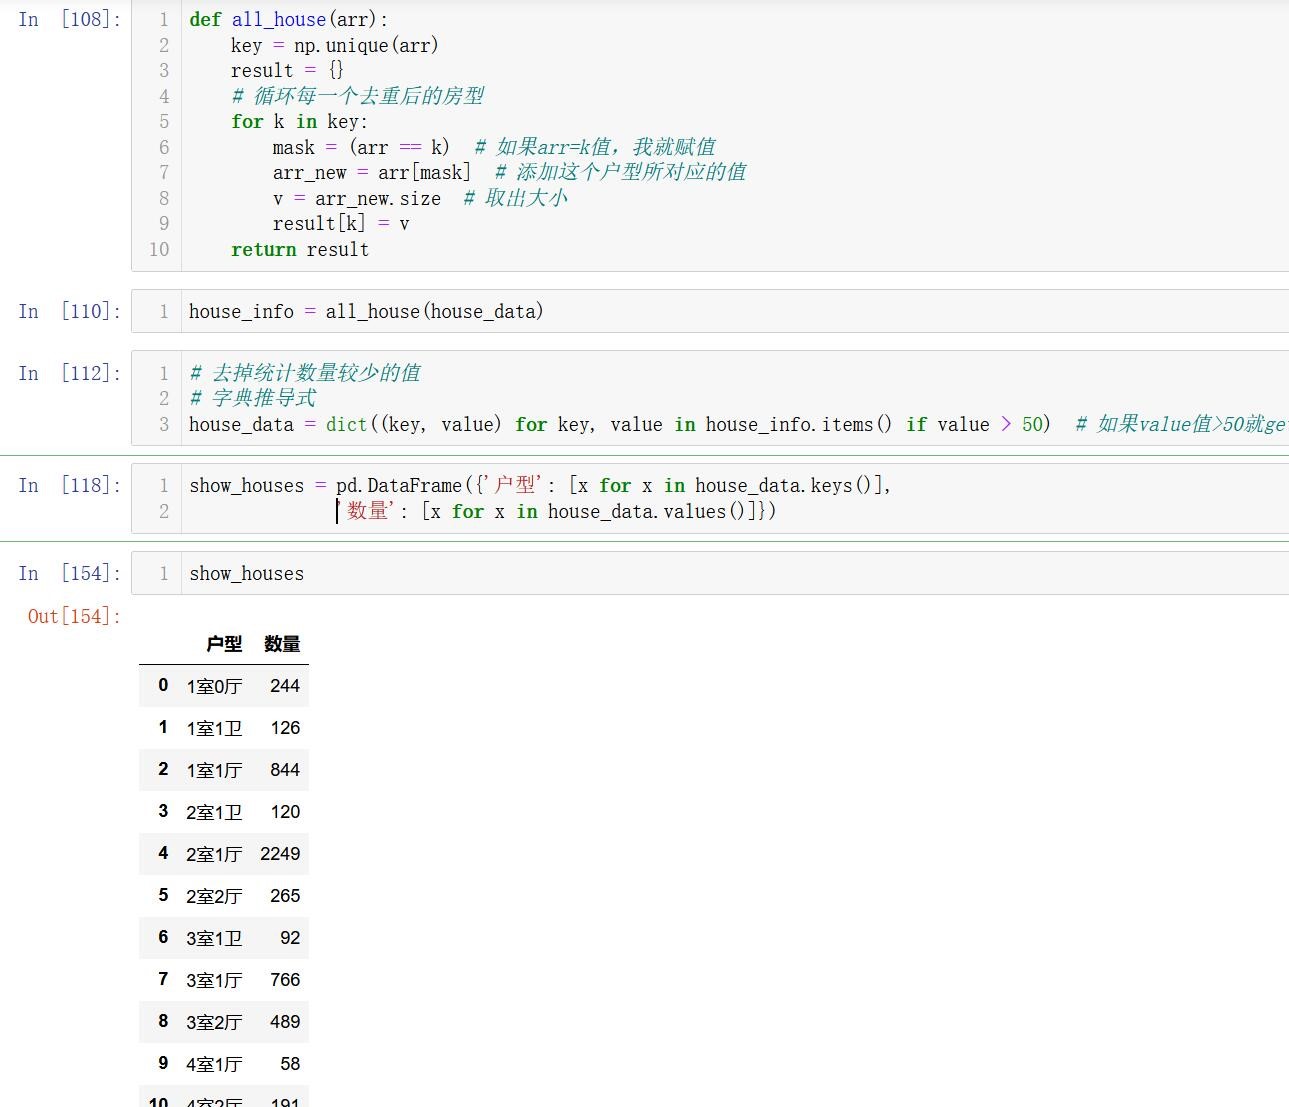The image size is (1289, 1107).
Task: Click the 'arr_new = arr[mask]' code line
Action: pos(371,172)
